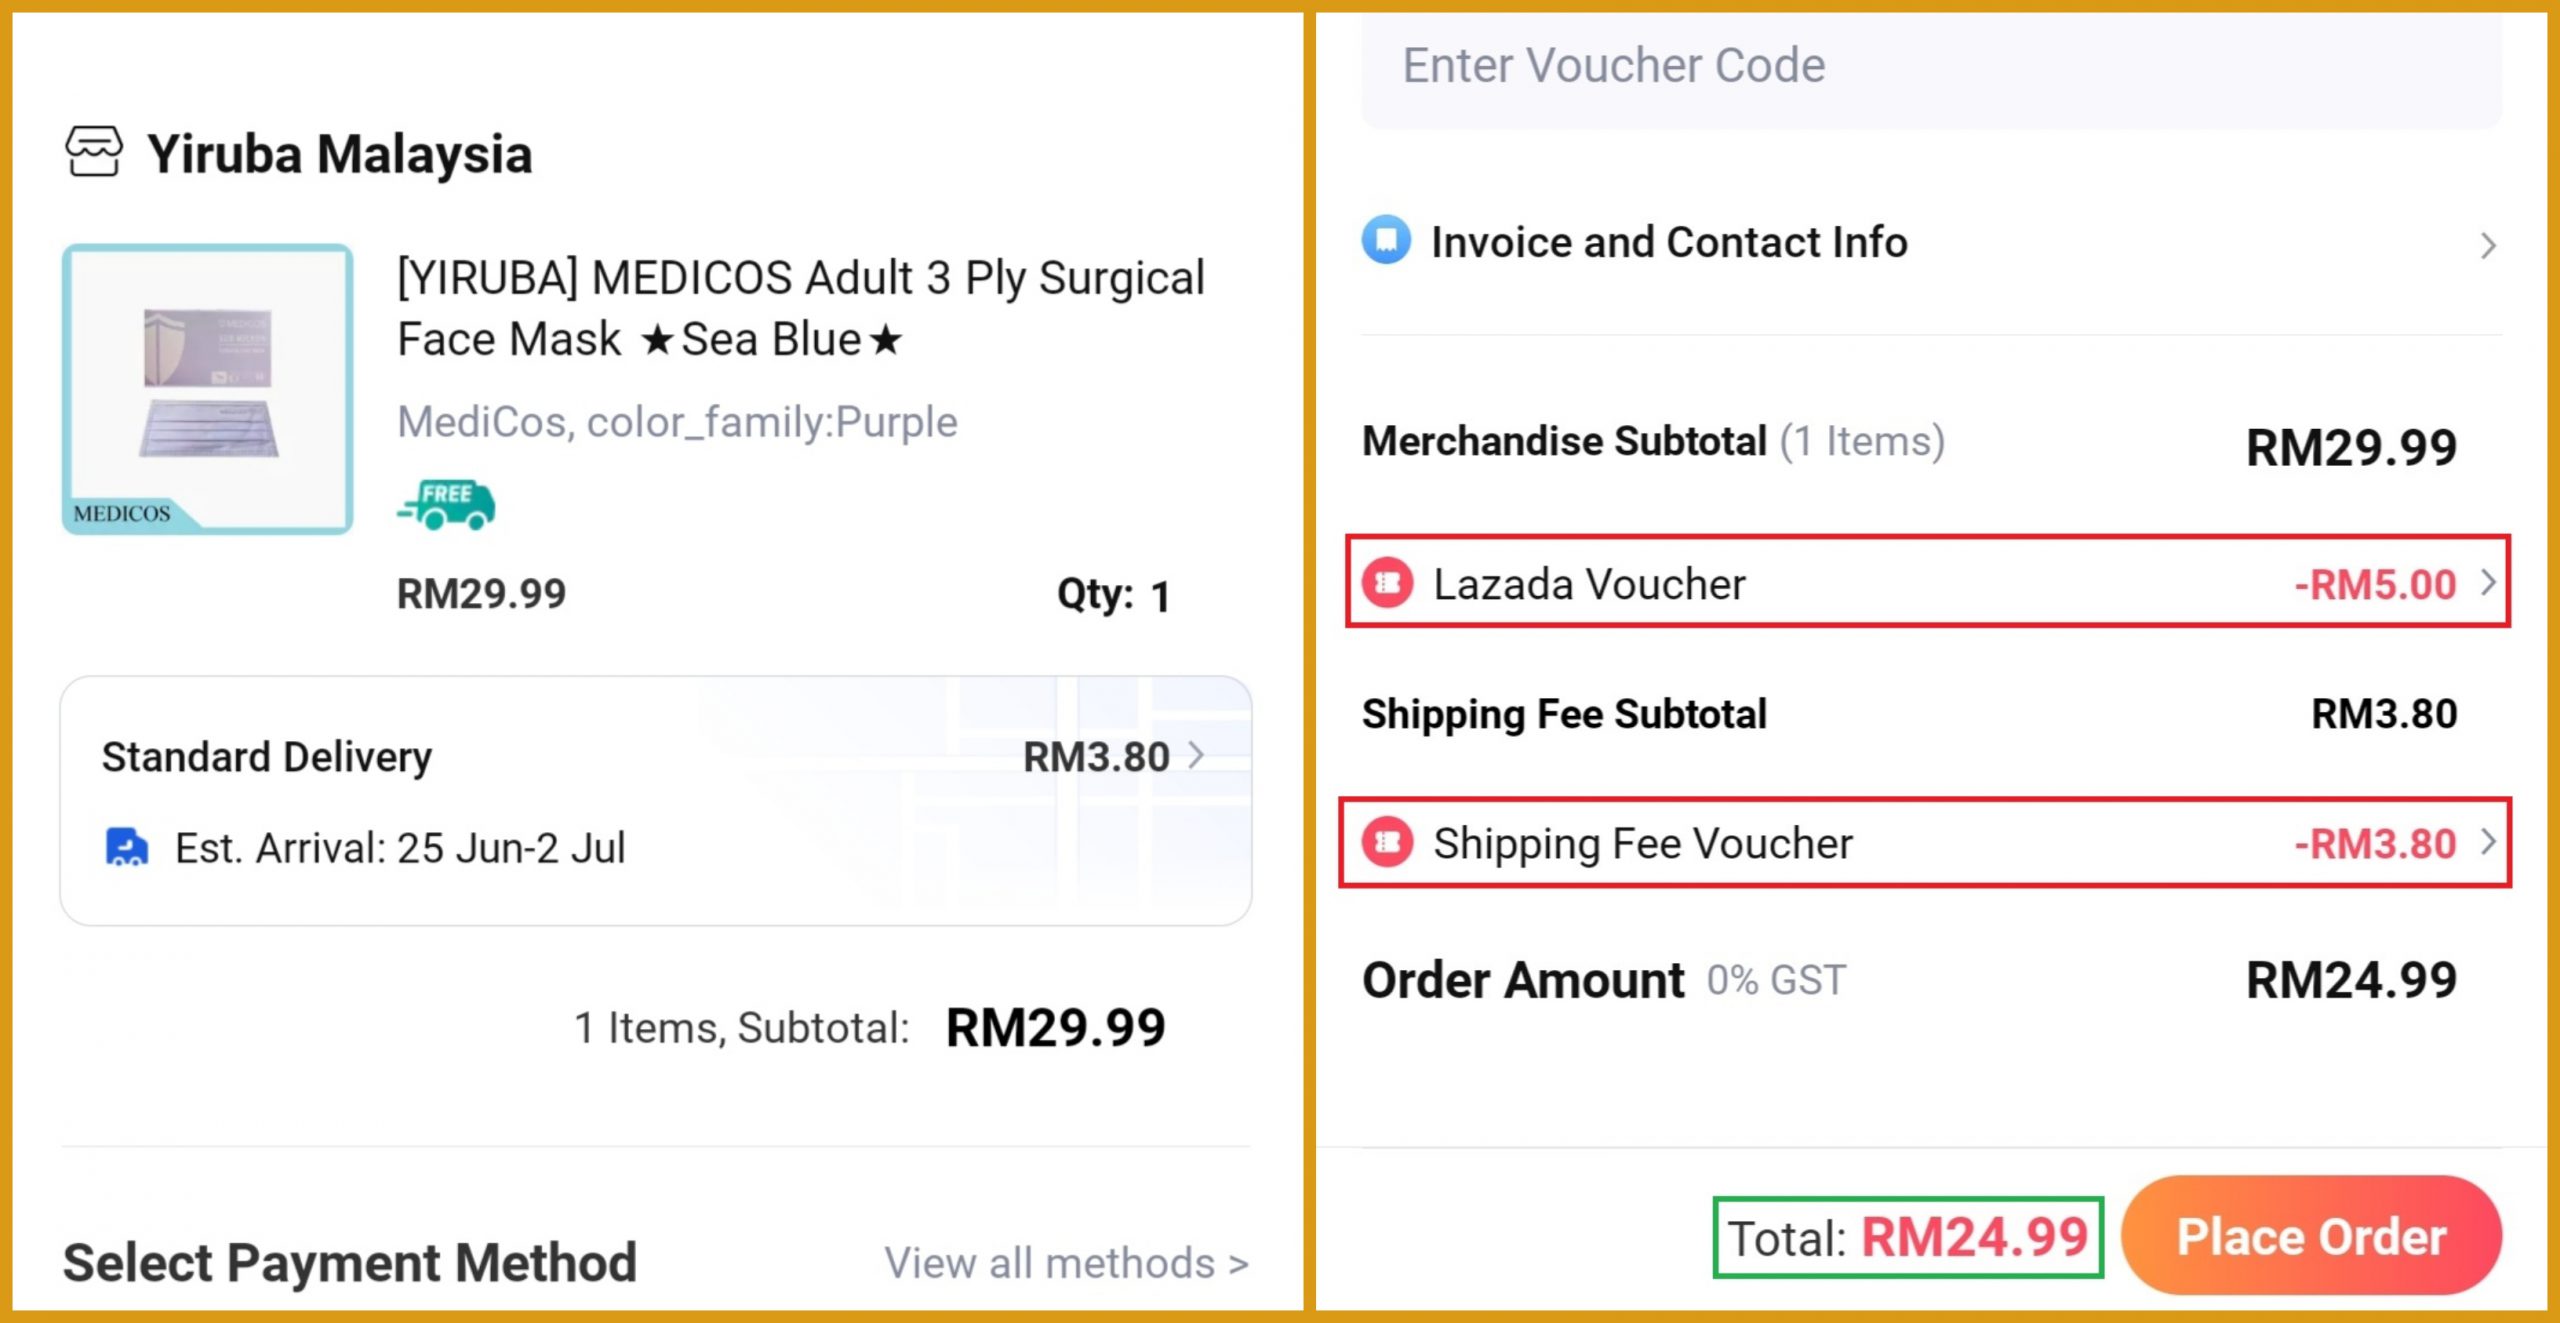The width and height of the screenshot is (2560, 1323).
Task: Tap the Place Order button
Action: (x=2311, y=1236)
